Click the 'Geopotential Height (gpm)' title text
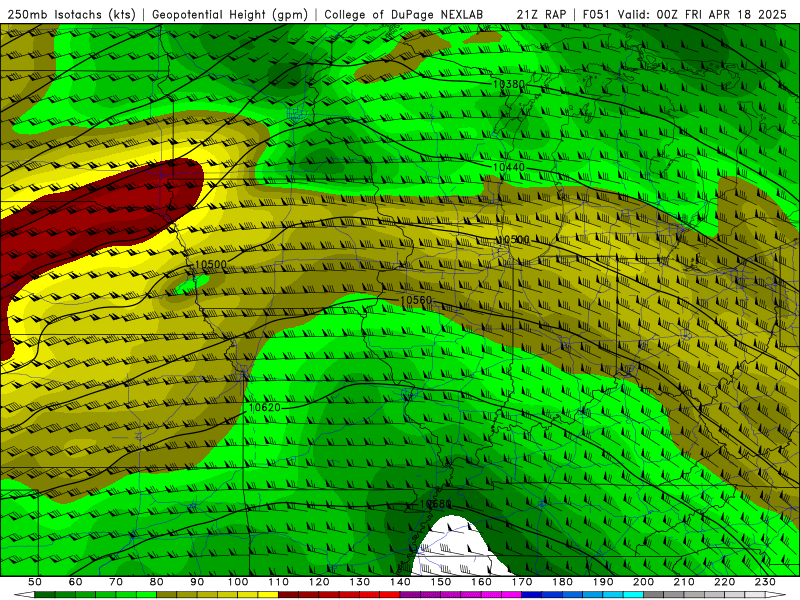800x600 pixels. [x=230, y=15]
